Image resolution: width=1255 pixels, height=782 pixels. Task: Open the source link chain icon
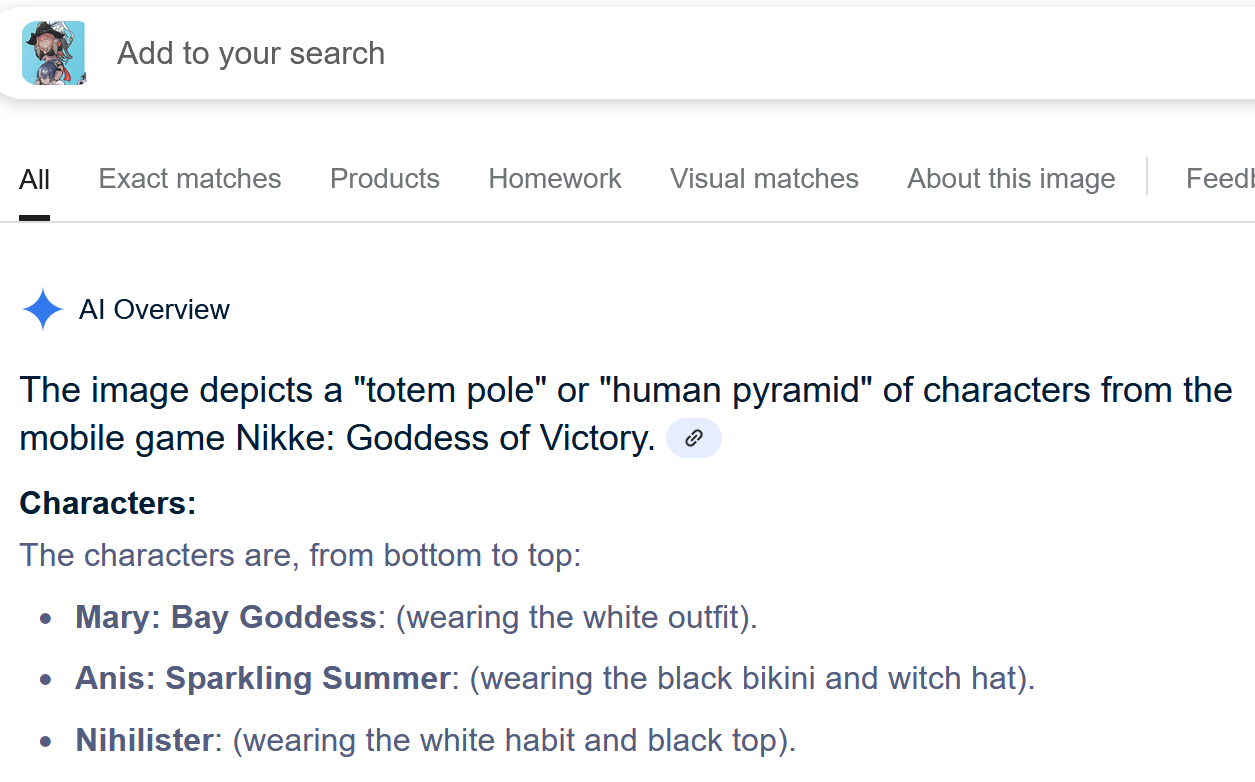(694, 438)
